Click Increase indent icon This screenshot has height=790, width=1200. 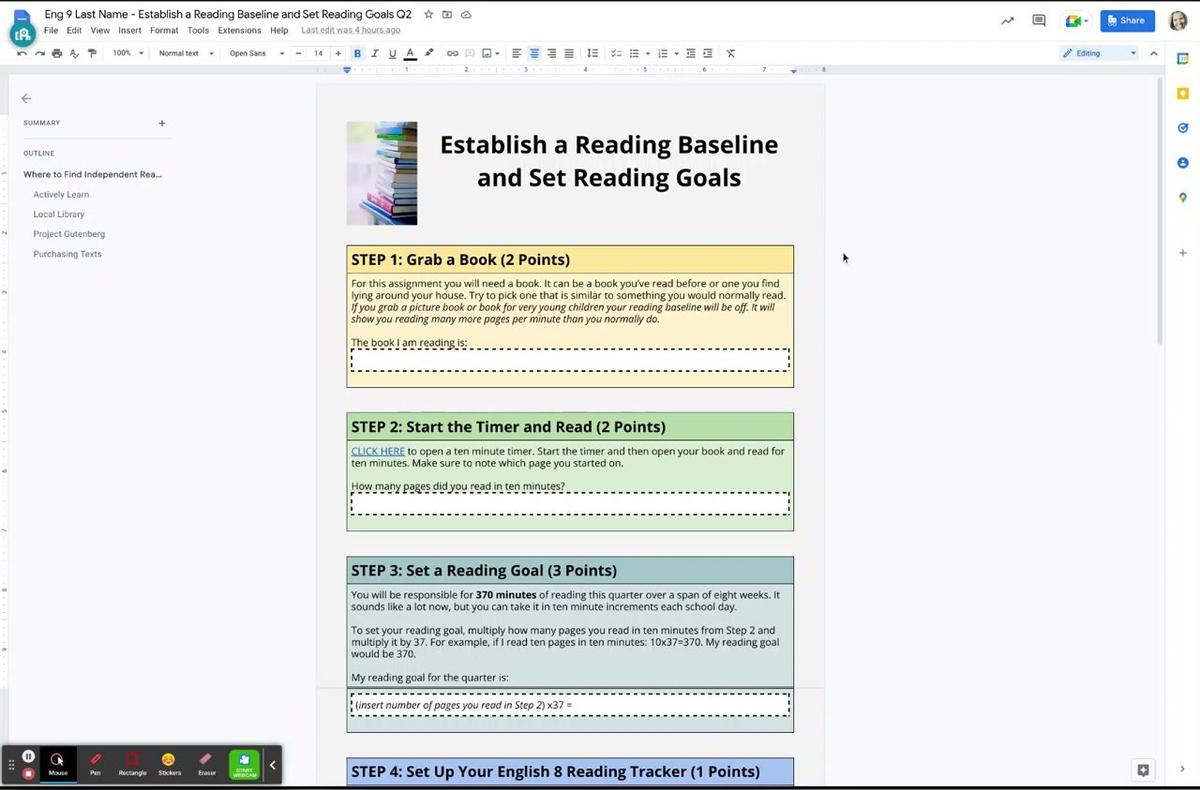(708, 53)
